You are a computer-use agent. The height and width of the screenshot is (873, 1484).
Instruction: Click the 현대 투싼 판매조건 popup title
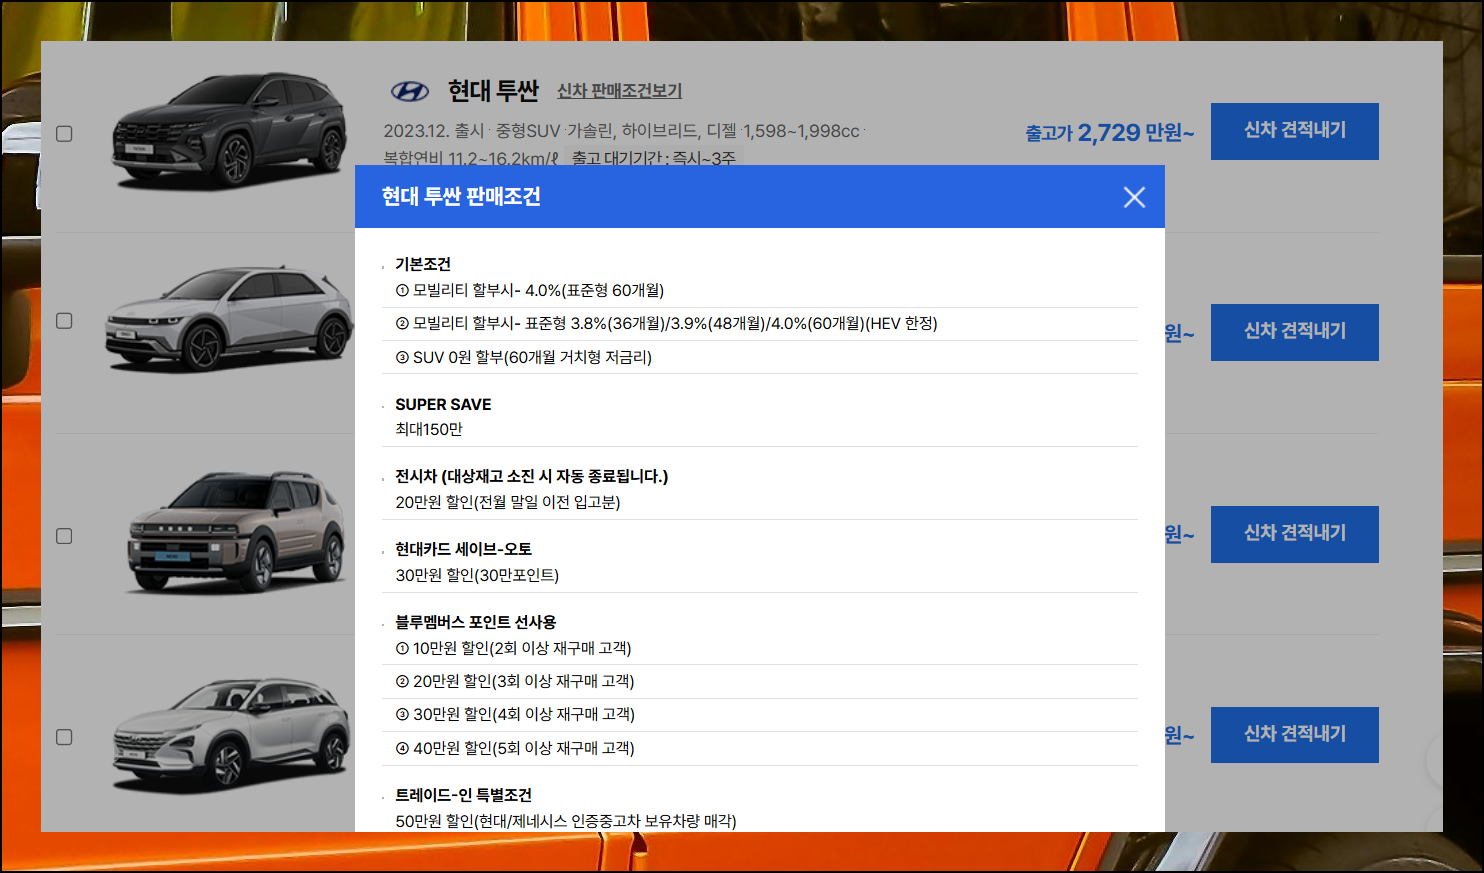(x=461, y=197)
